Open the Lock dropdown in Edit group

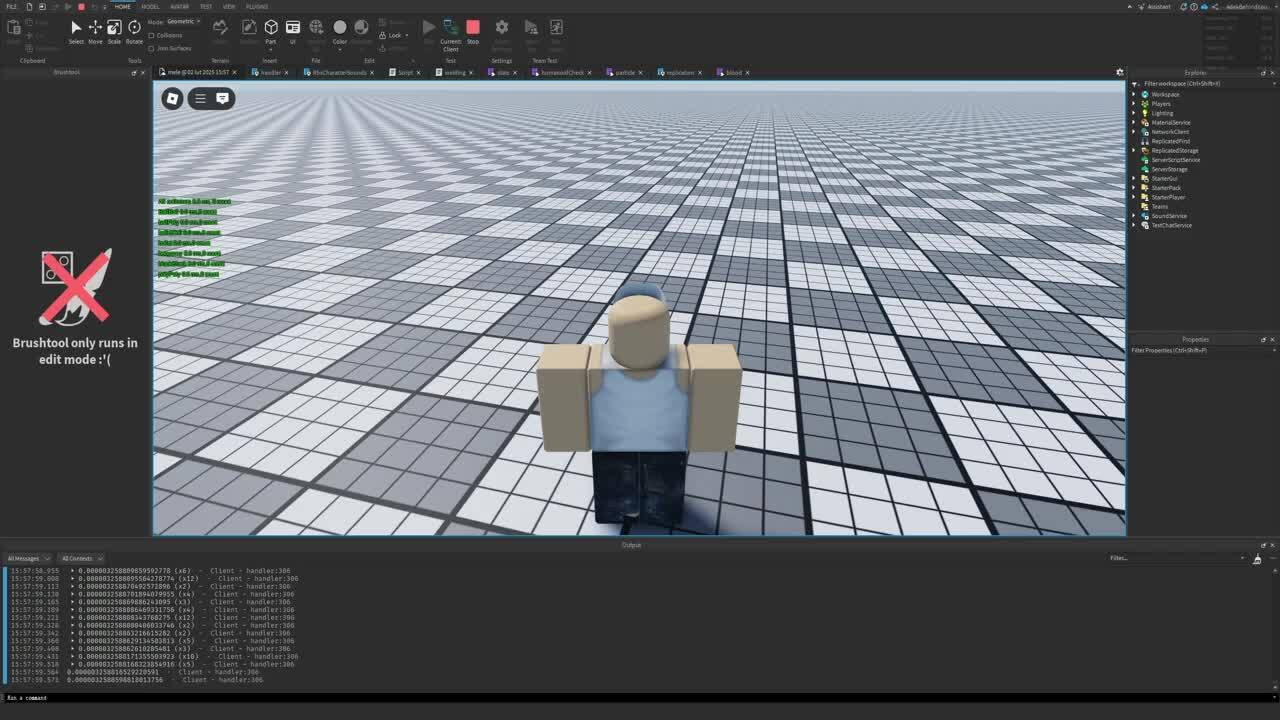pos(395,35)
